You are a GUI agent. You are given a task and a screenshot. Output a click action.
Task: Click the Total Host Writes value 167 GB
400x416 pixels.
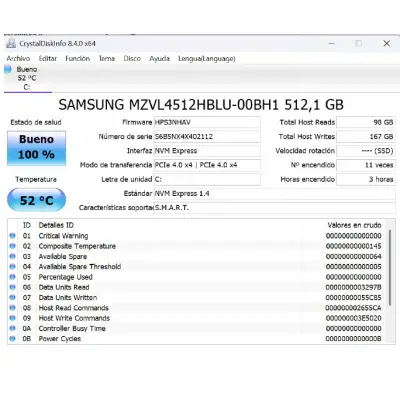pos(366,137)
